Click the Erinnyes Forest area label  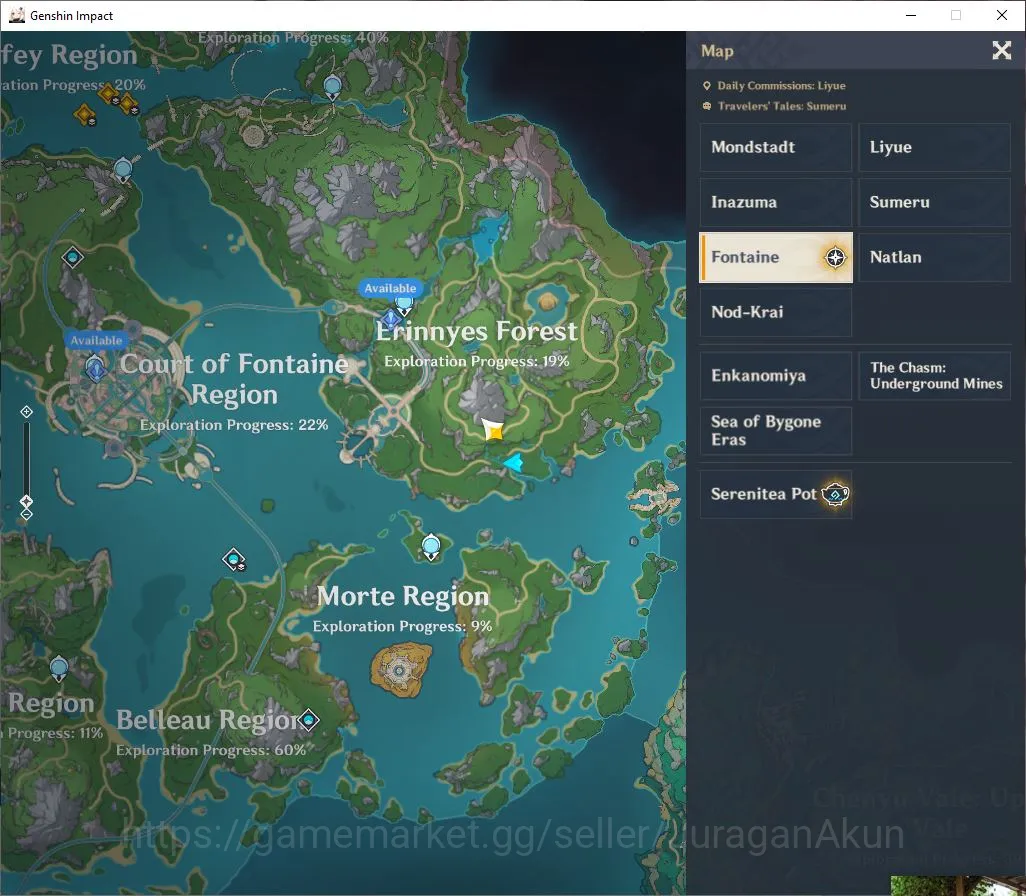click(476, 331)
